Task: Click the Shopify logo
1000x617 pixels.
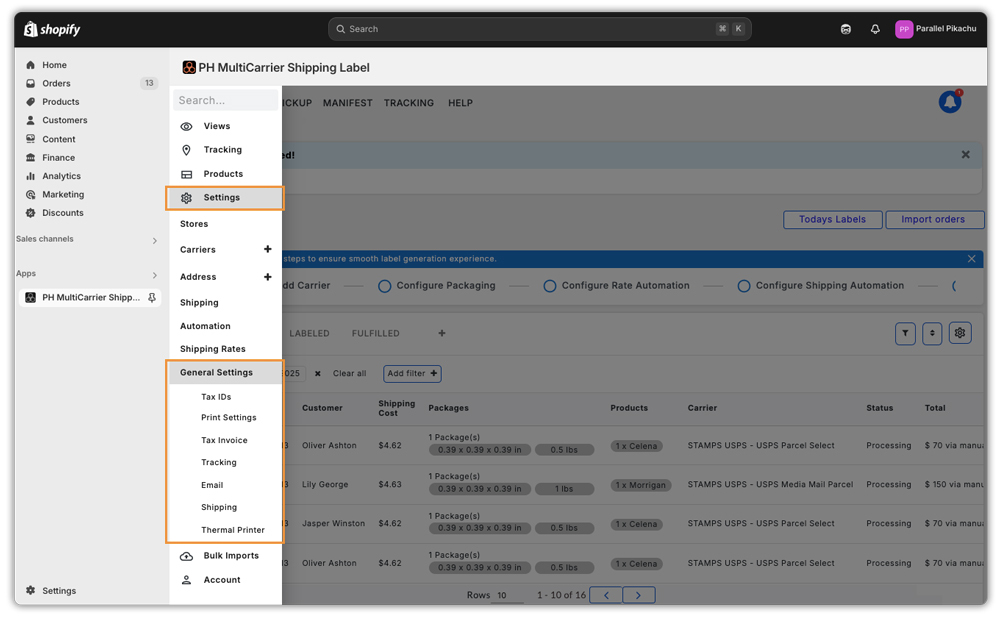Action: coord(52,29)
